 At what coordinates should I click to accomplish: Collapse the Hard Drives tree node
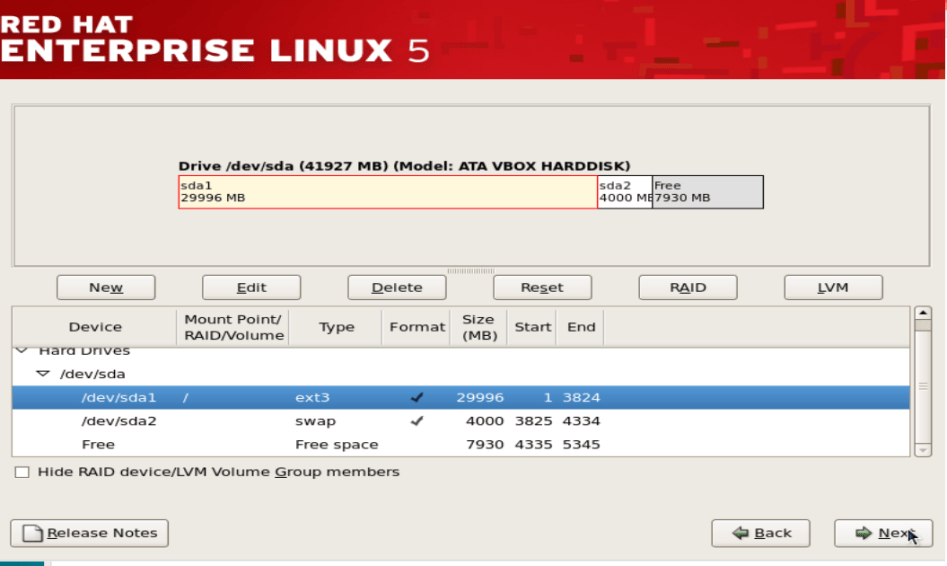22,350
